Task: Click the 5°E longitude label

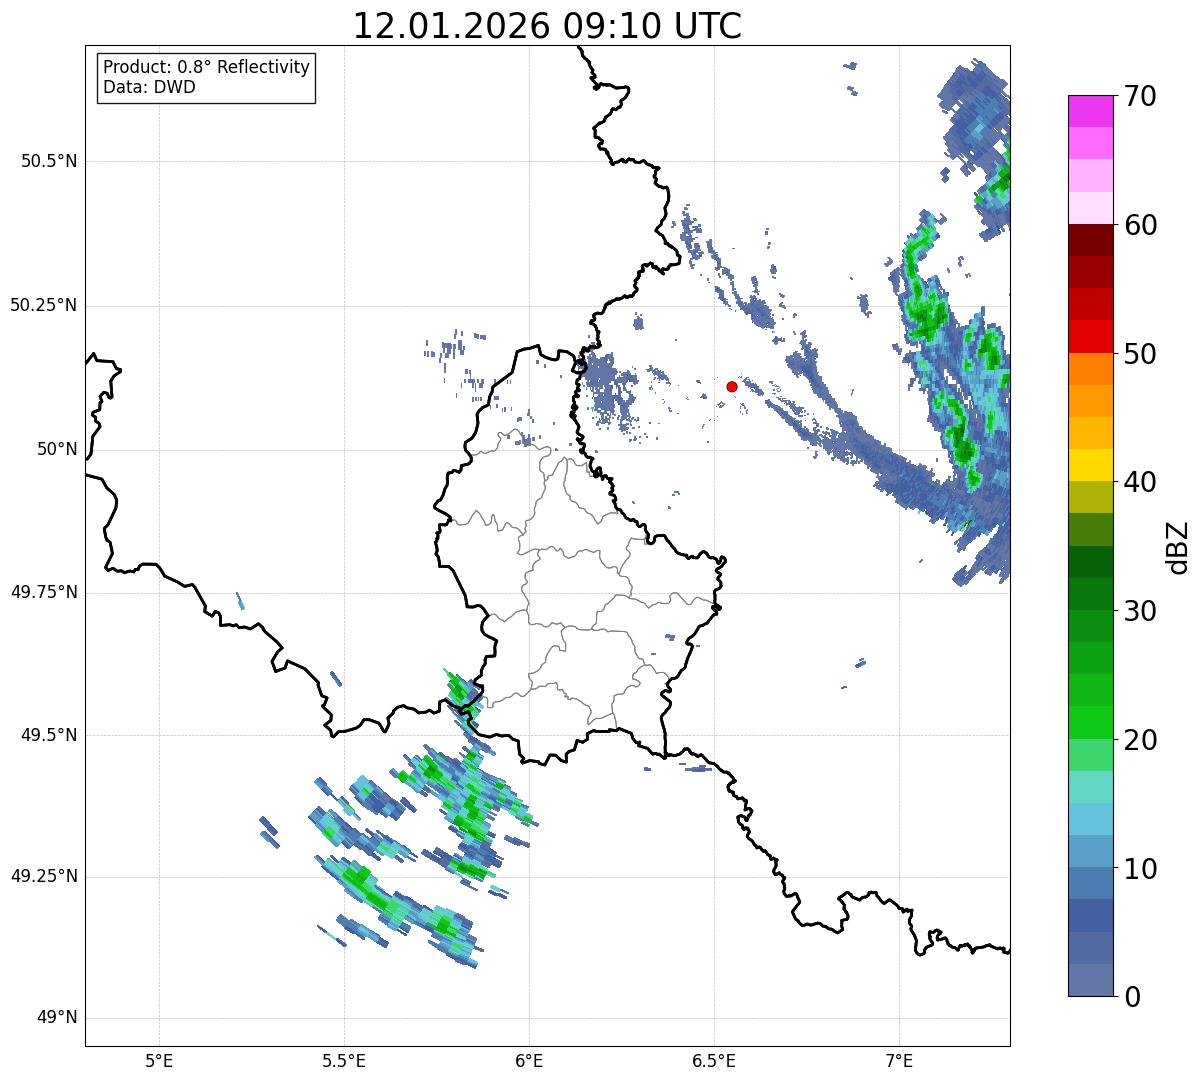Action: tap(159, 1061)
